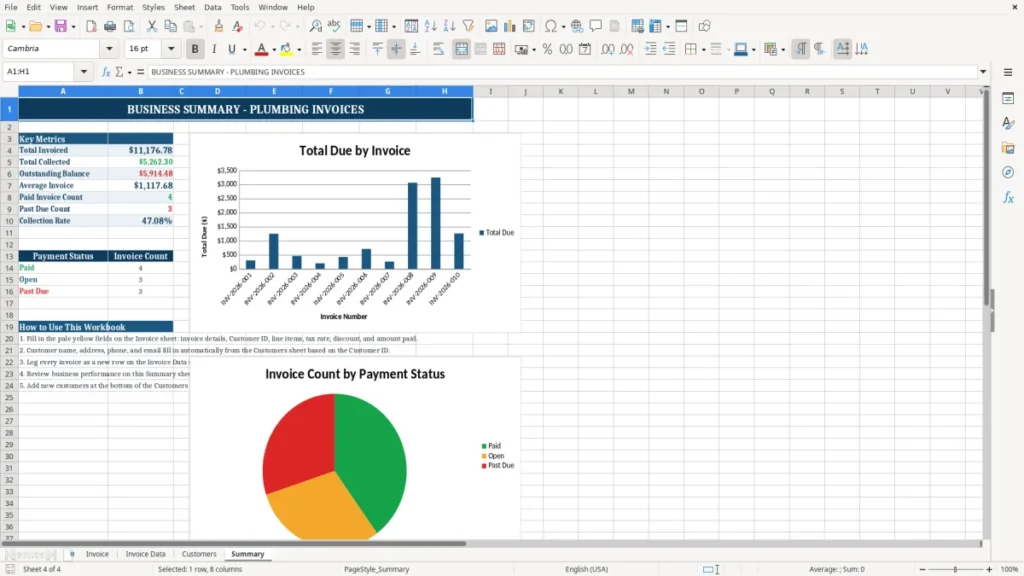Open the File menu
This screenshot has width=1024, height=576.
11,7
